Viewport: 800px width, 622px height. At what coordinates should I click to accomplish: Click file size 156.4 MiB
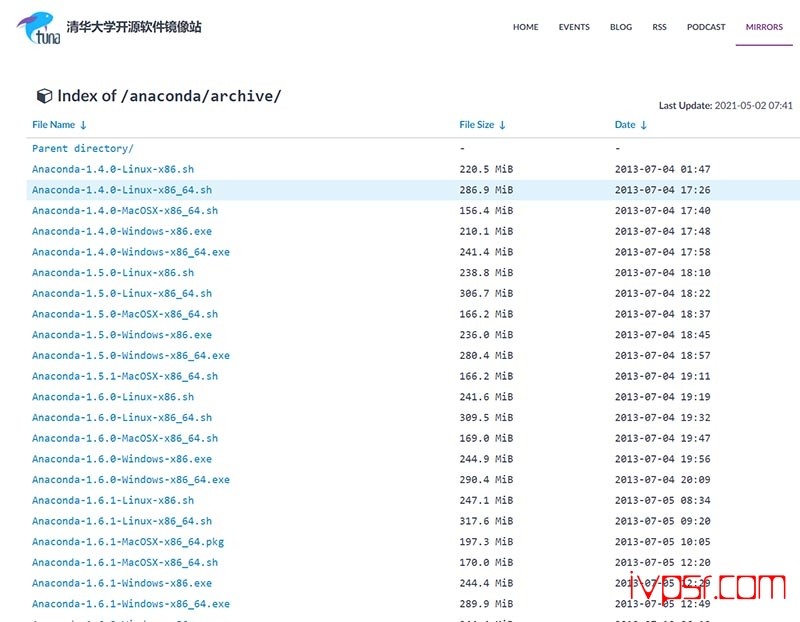(x=486, y=211)
